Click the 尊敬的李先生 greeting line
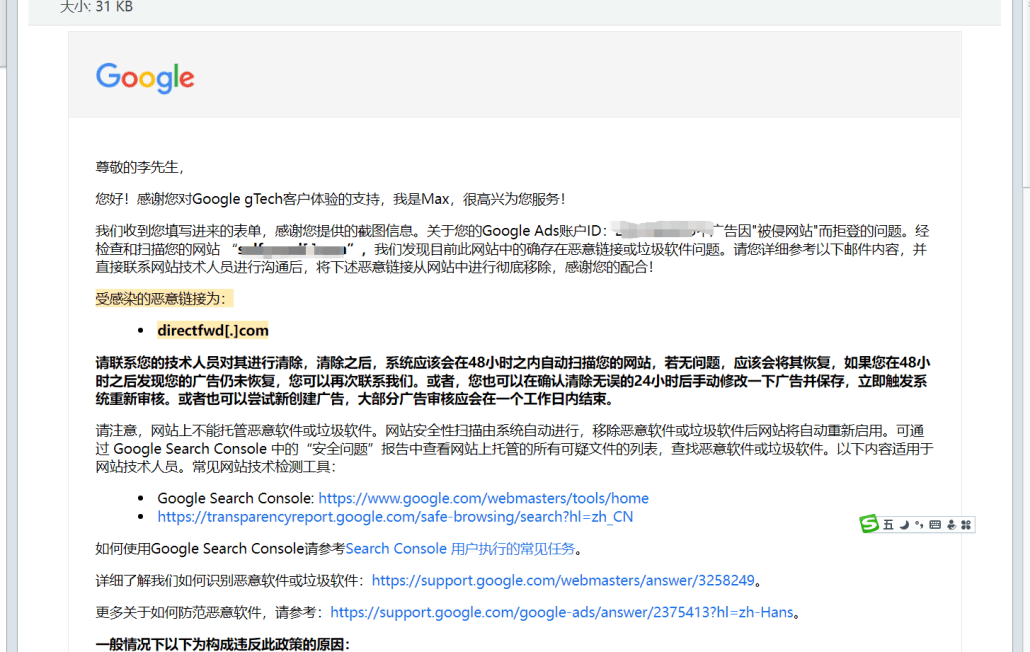Image resolution: width=1030 pixels, height=652 pixels. (139, 167)
